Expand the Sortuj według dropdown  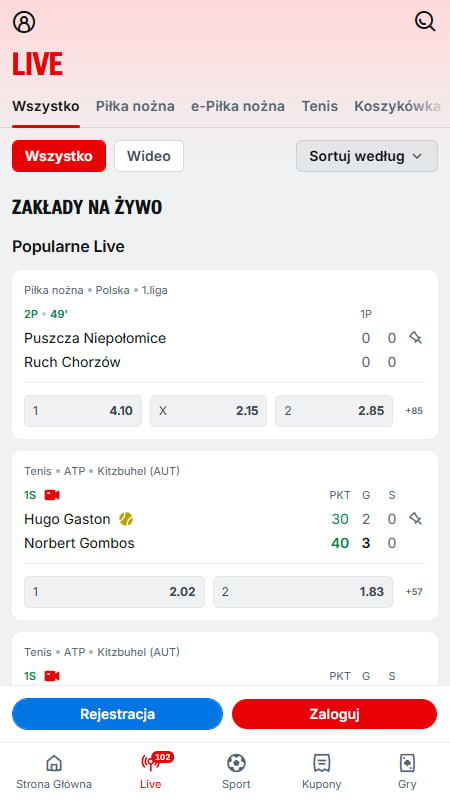pos(367,156)
